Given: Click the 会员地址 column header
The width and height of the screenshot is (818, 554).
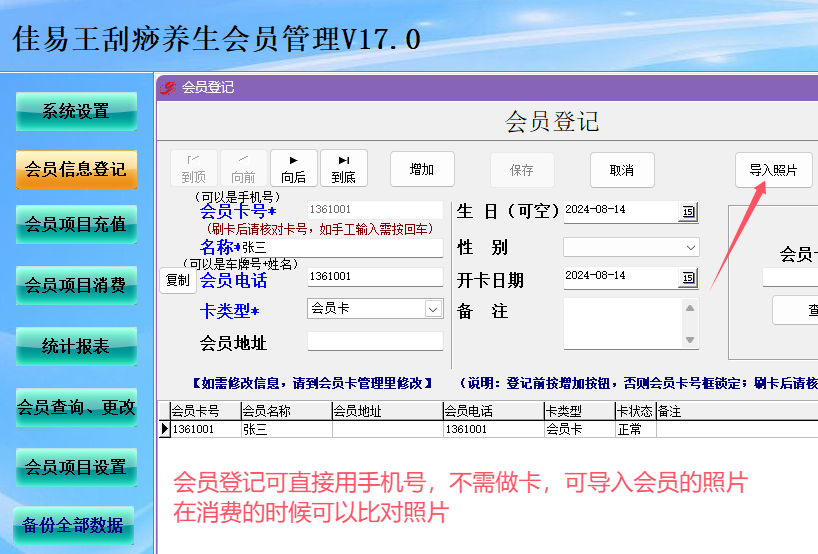Looking at the screenshot, I should coord(388,412).
